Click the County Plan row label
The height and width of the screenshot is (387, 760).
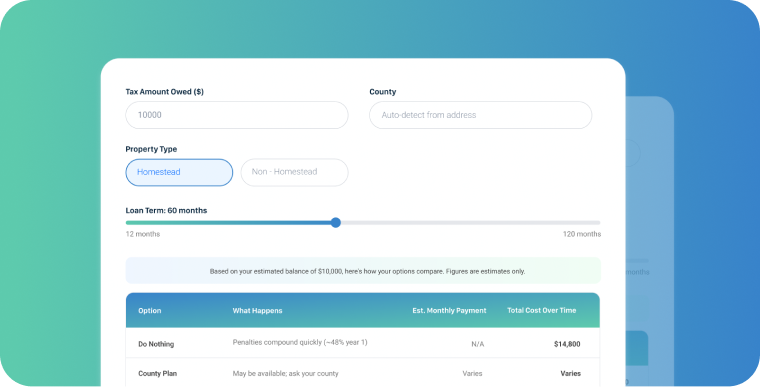coord(158,374)
